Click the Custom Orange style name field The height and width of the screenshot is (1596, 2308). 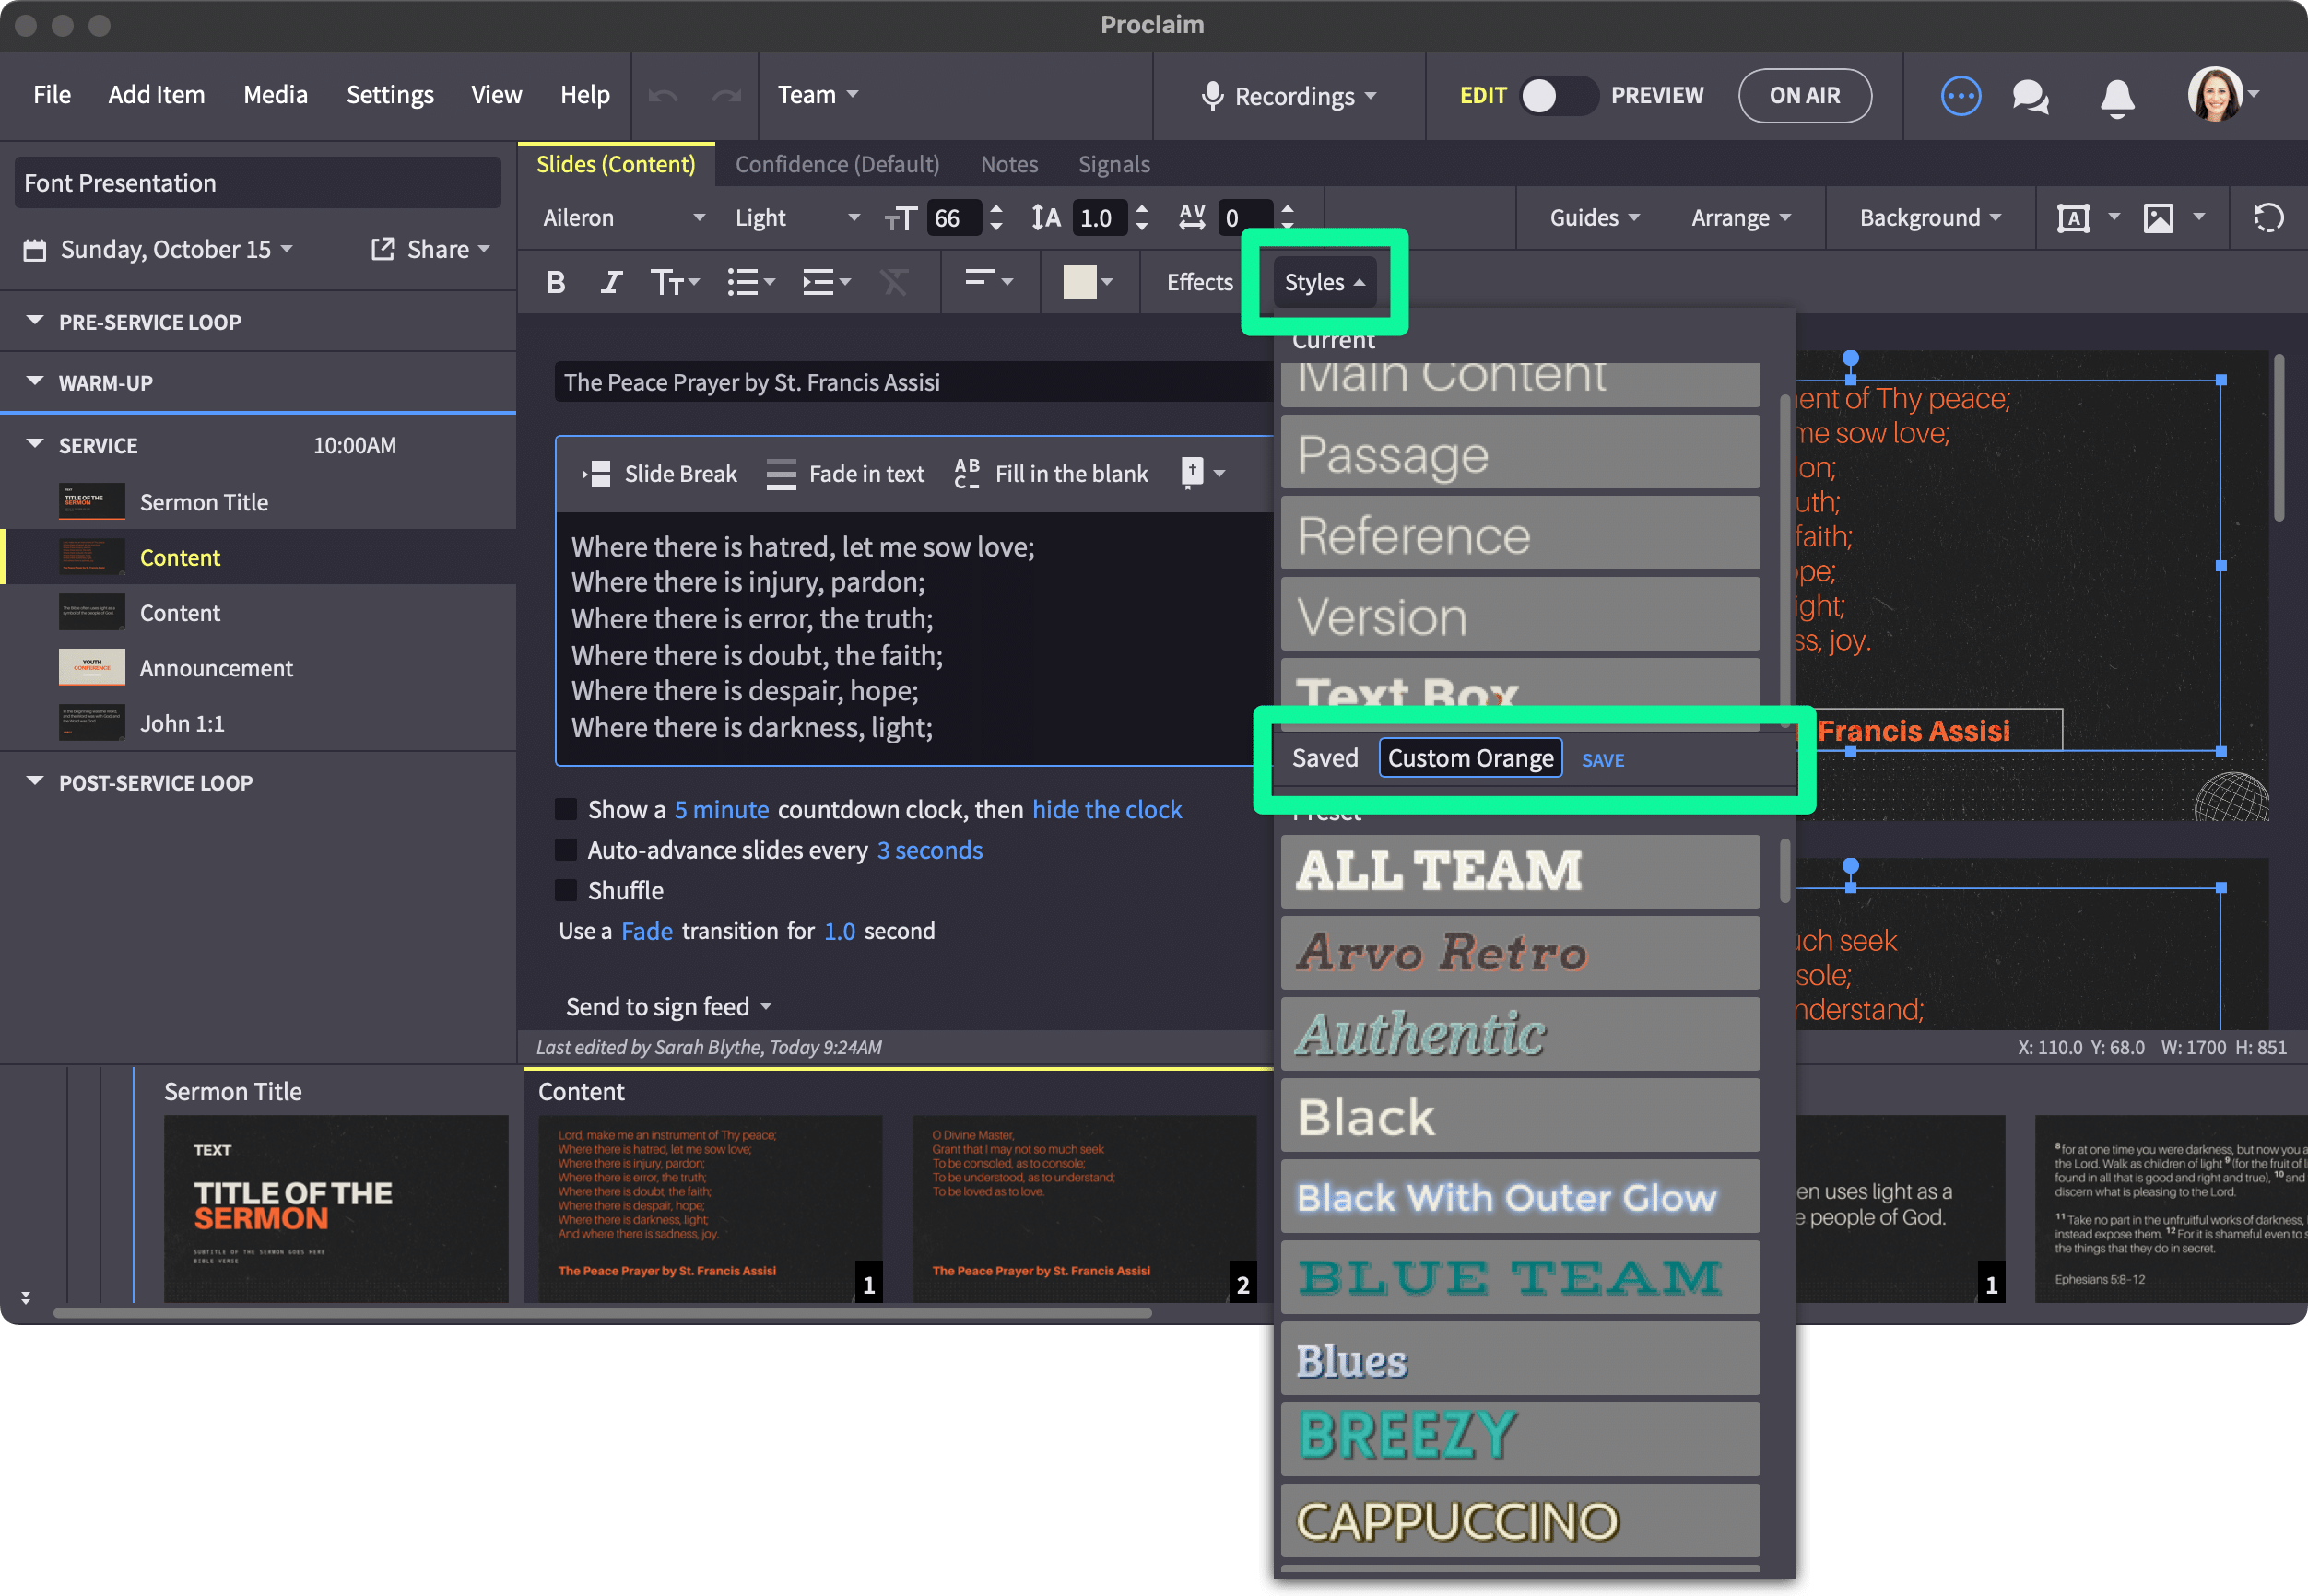pos(1470,758)
